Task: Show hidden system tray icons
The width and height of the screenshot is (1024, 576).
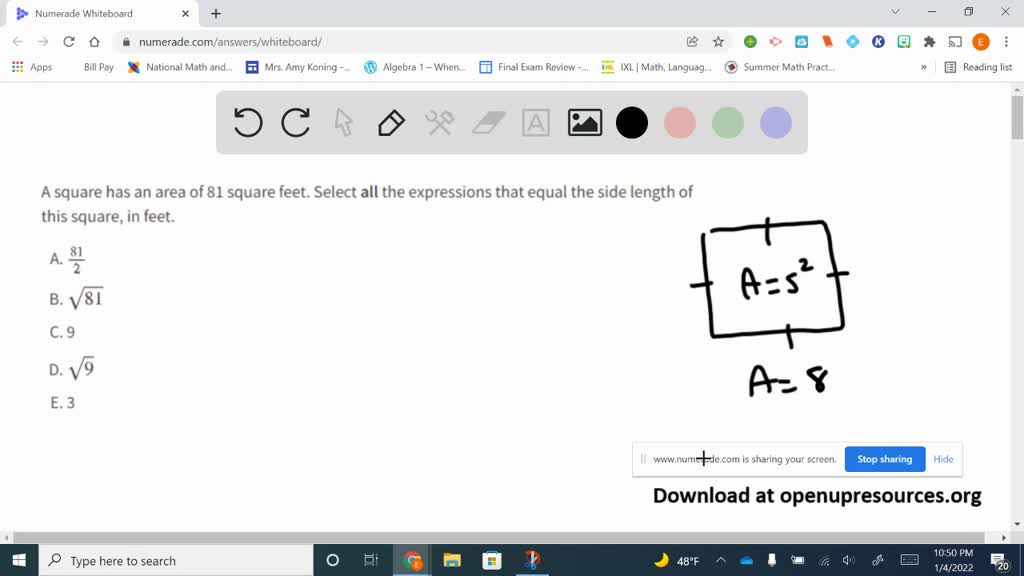Action: (720, 561)
